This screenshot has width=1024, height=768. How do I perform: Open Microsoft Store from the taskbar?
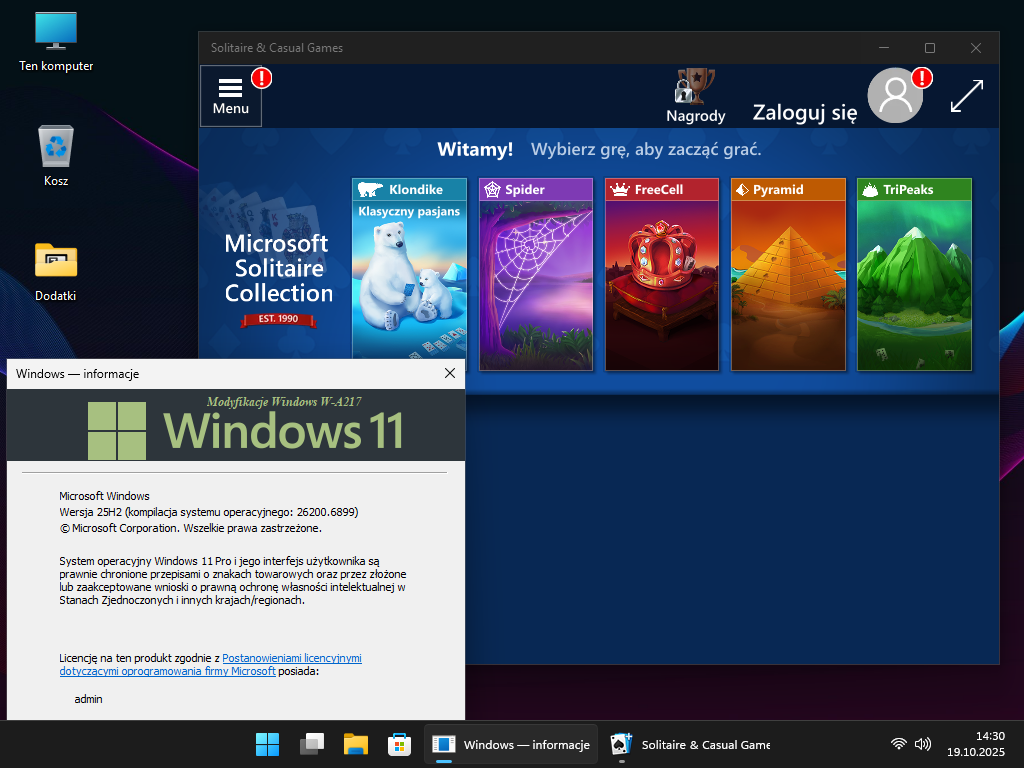click(x=400, y=745)
